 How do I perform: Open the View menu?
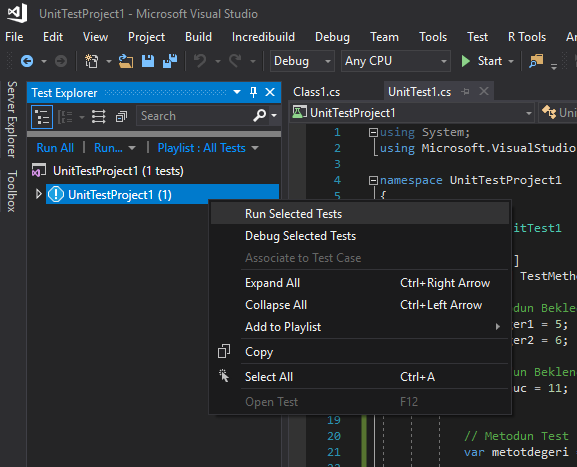pos(95,37)
